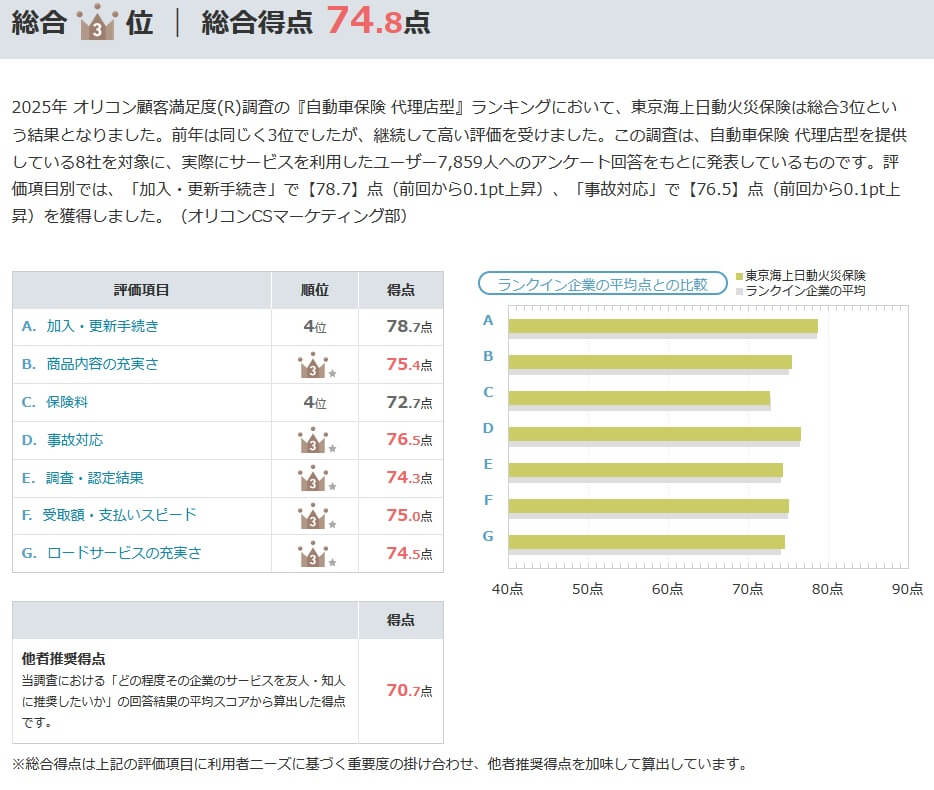
Task: Click the gray ランクイン企業の平均 legend square
Action: pyautogui.click(x=739, y=291)
